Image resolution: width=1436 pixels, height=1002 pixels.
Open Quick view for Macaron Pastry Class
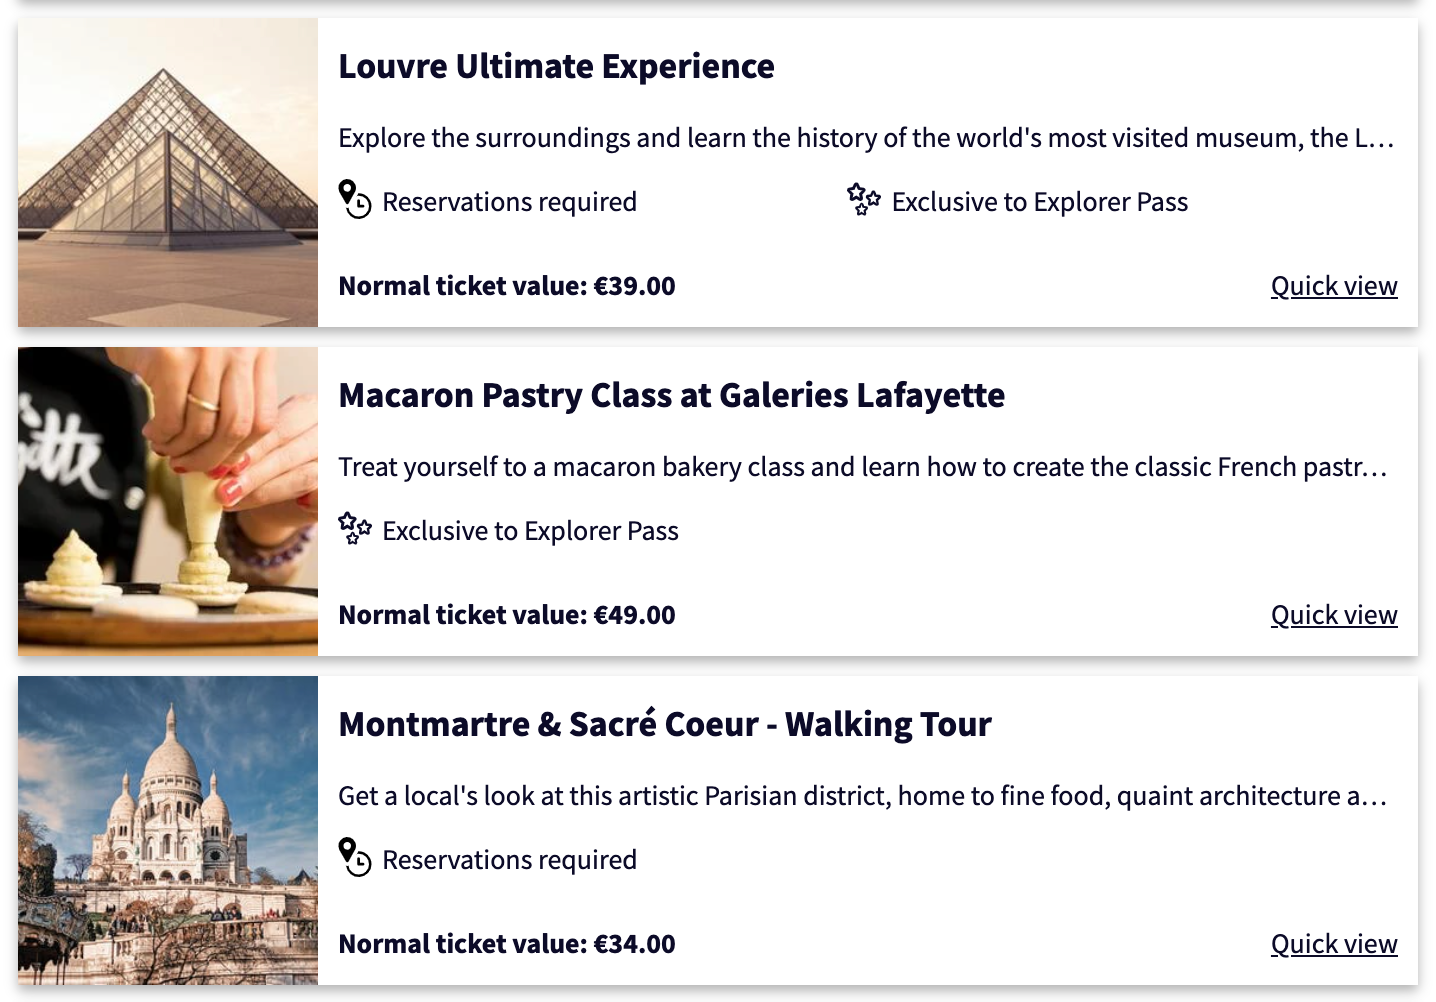click(1334, 615)
